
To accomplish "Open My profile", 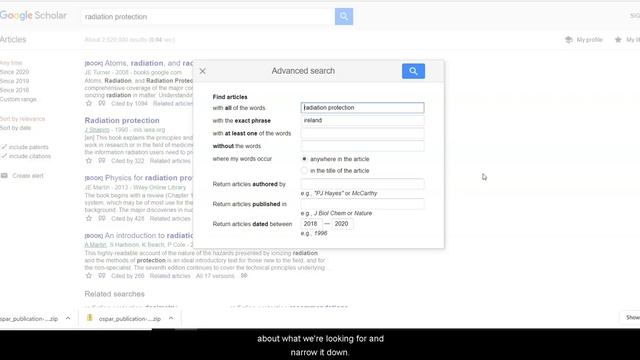I will (589, 40).
